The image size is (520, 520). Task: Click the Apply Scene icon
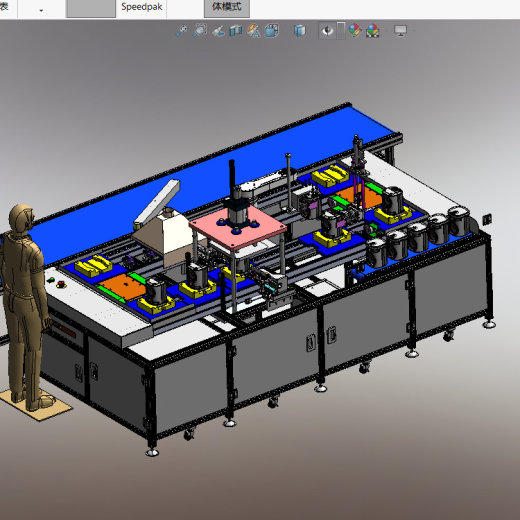372,31
